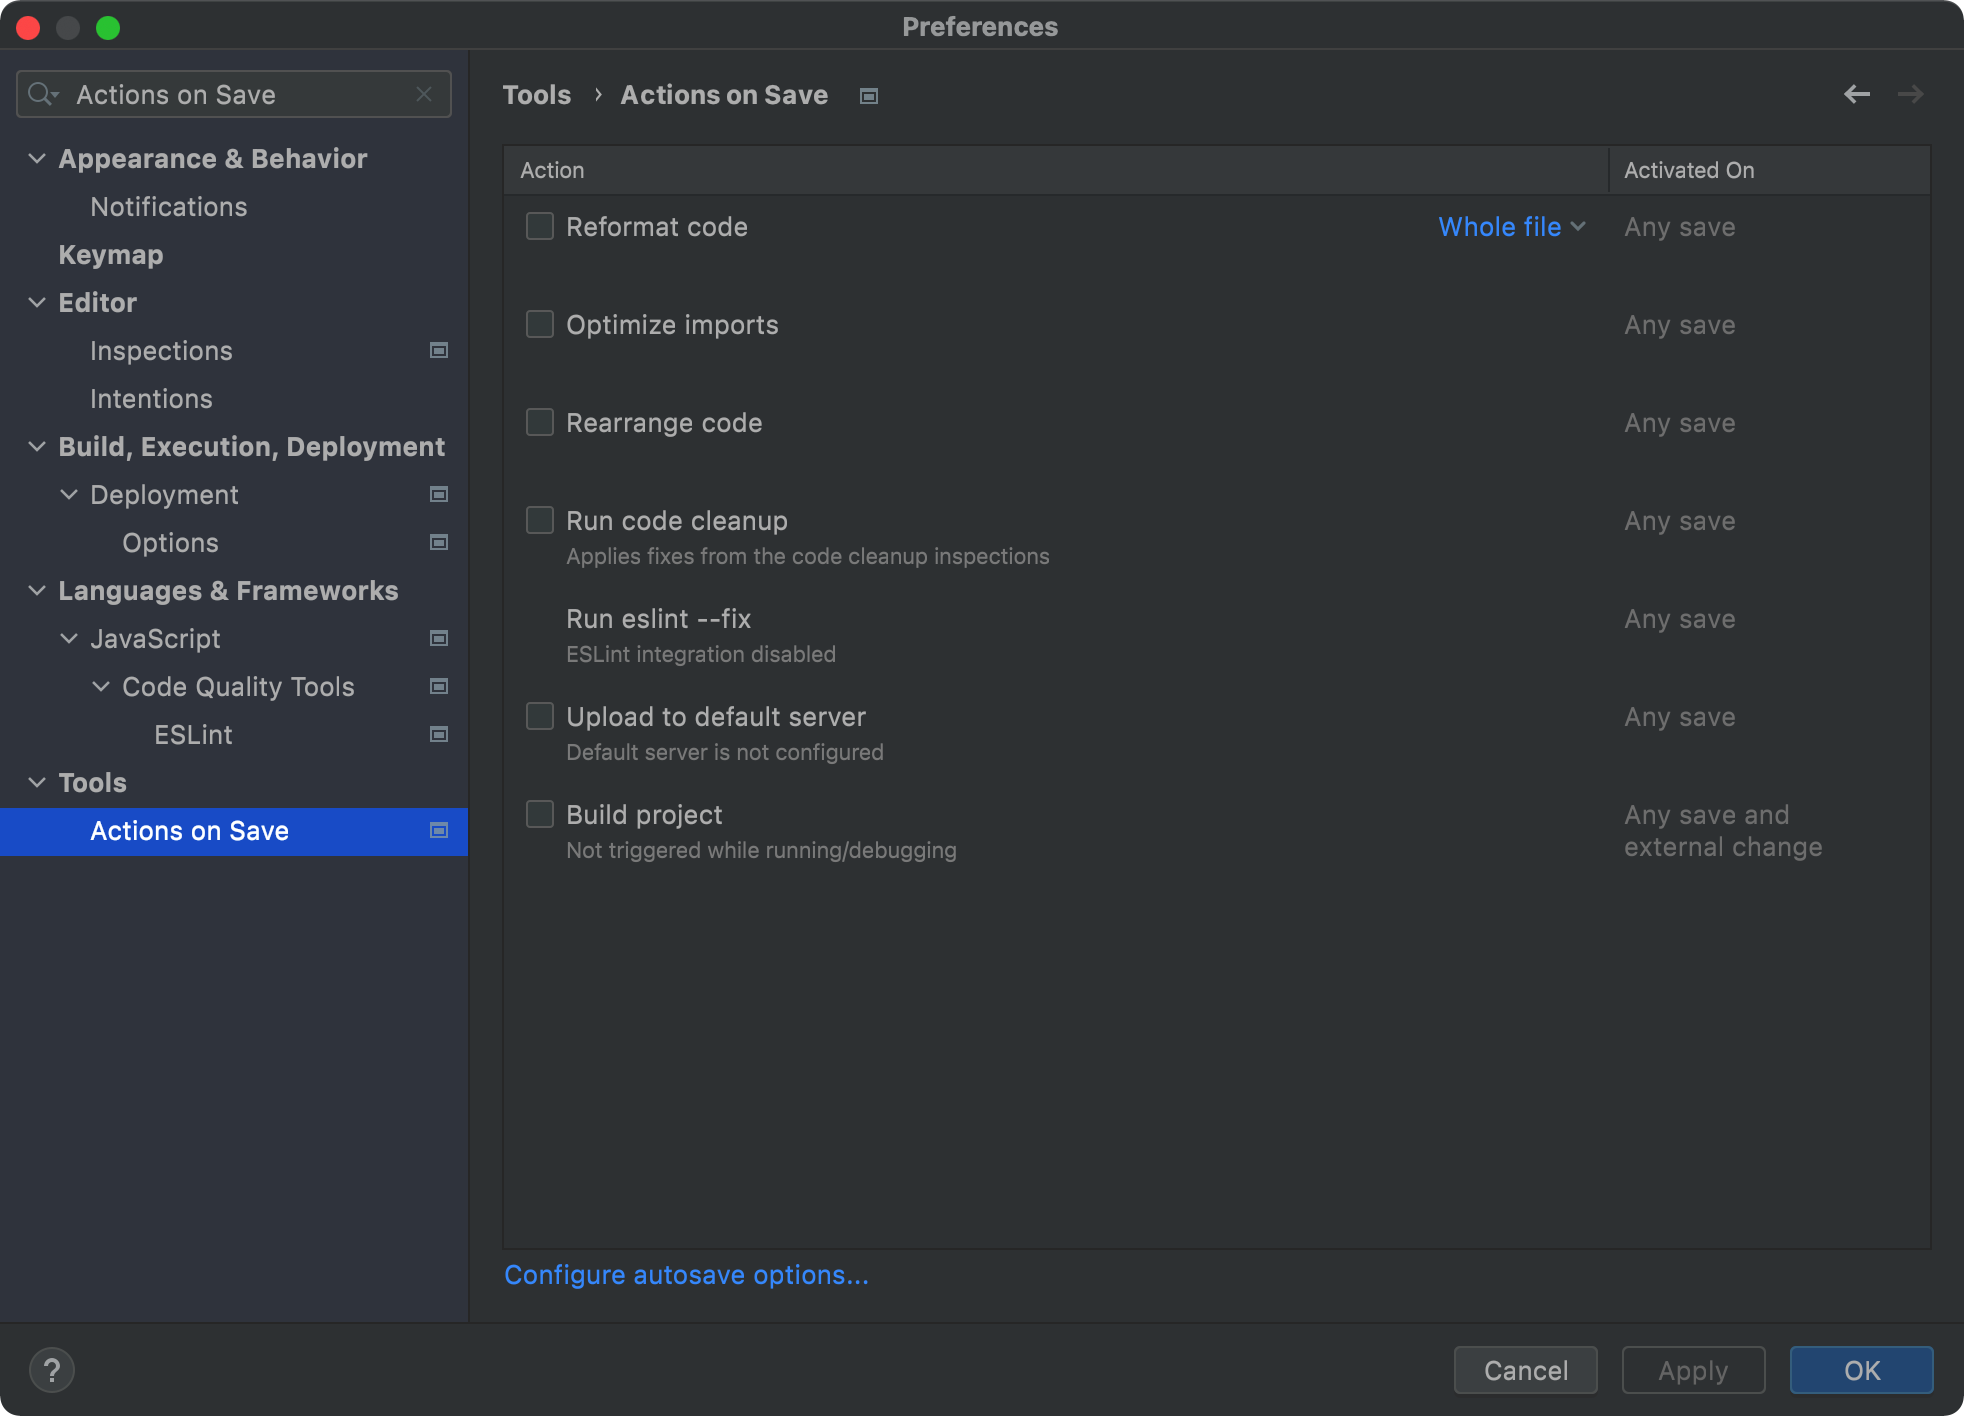Image resolution: width=1964 pixels, height=1416 pixels.
Task: Click project icon beside ESLint row
Action: point(438,734)
